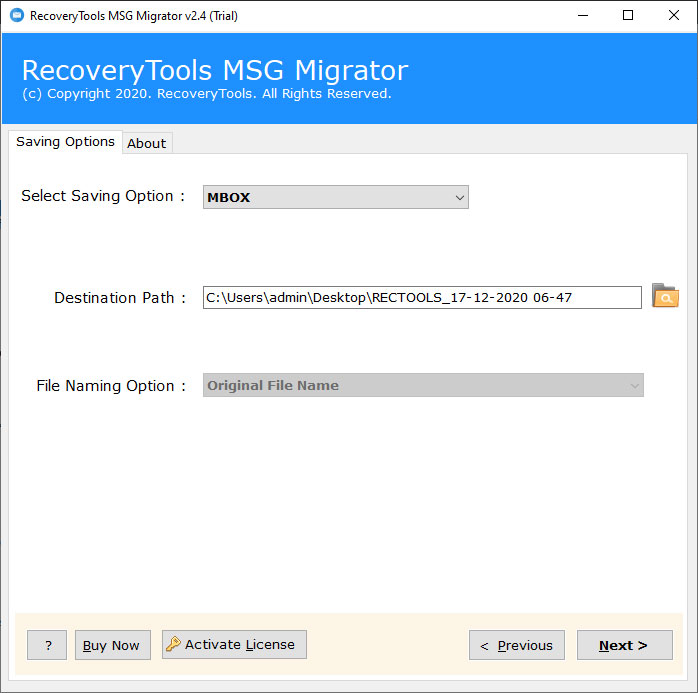This screenshot has width=698, height=693.
Task: Open the Select Saving Option dropdown showing MBOX
Action: [x=336, y=197]
